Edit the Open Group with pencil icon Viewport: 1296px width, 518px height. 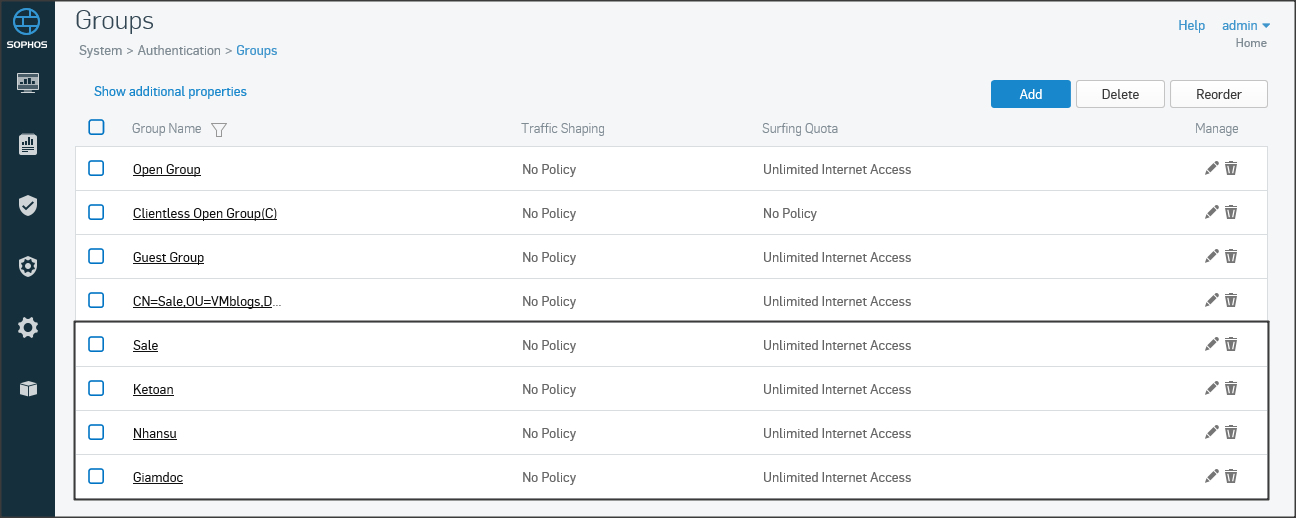point(1212,169)
